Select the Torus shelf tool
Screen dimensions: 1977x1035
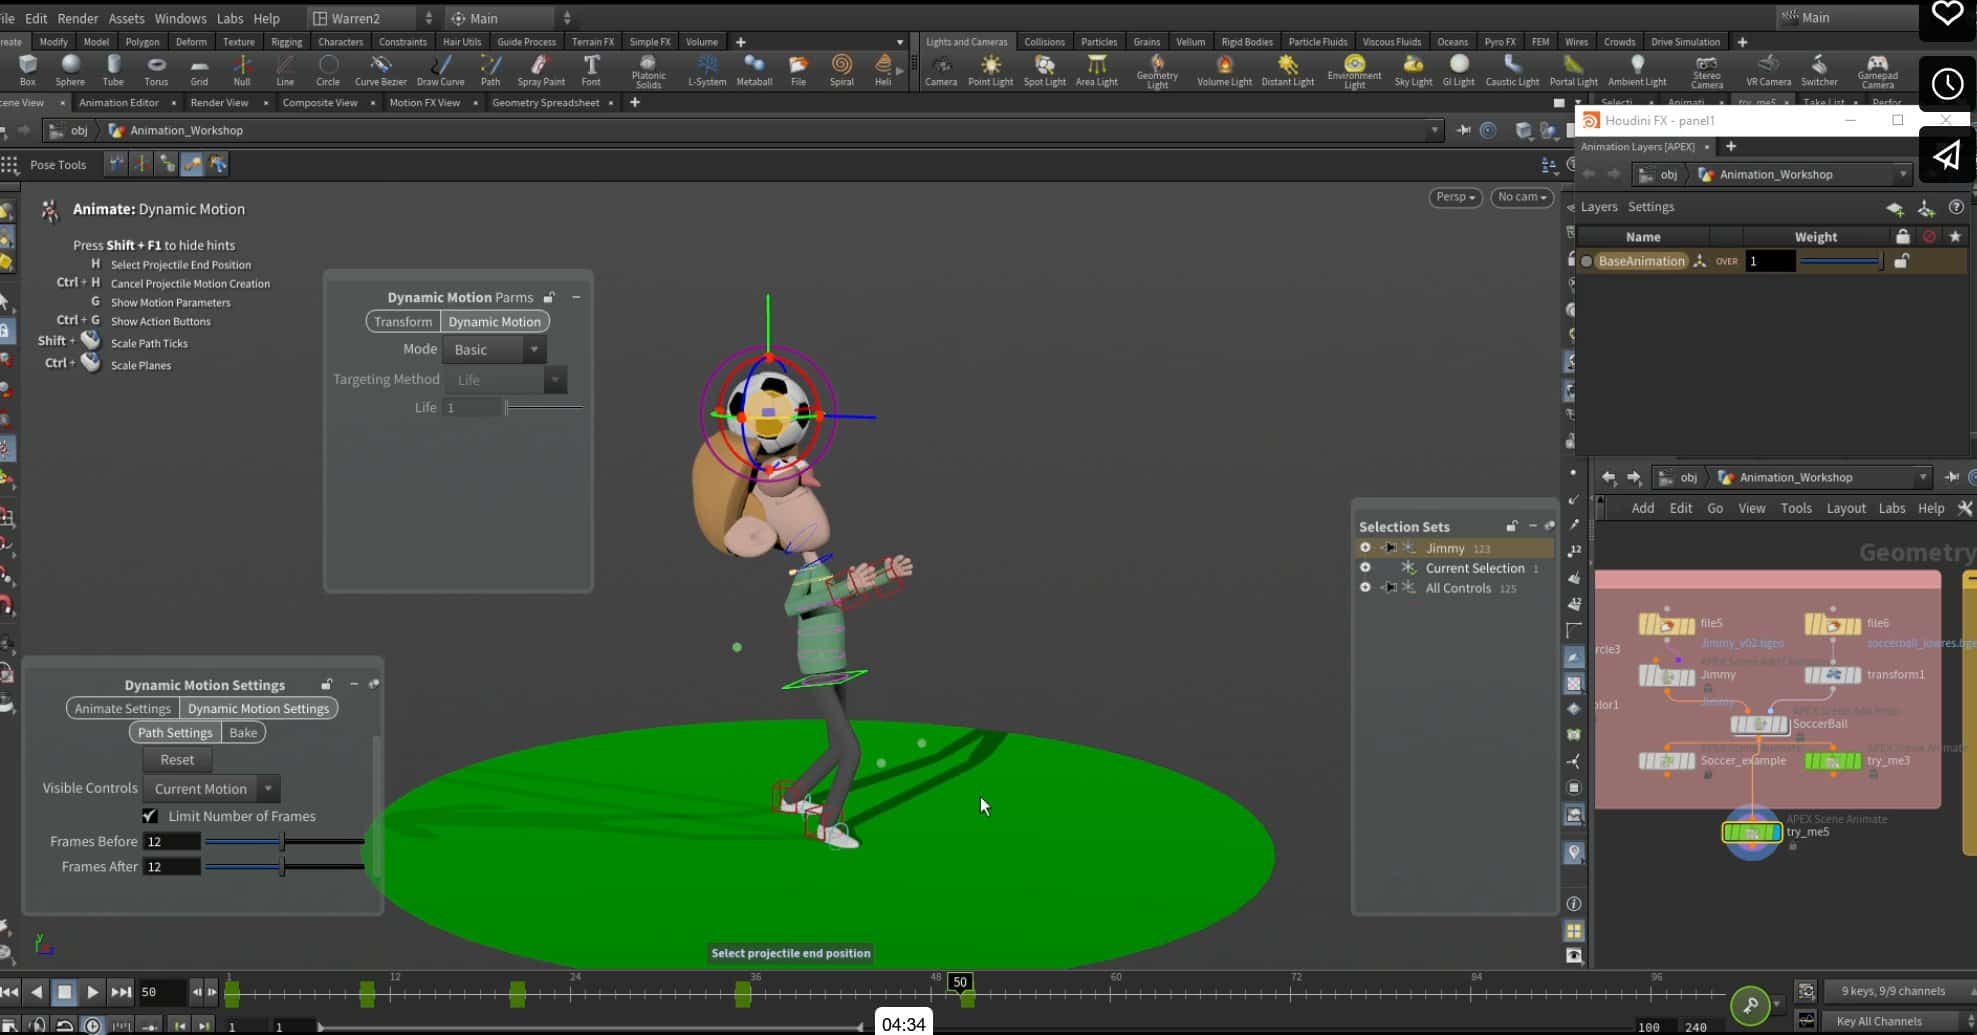click(156, 70)
